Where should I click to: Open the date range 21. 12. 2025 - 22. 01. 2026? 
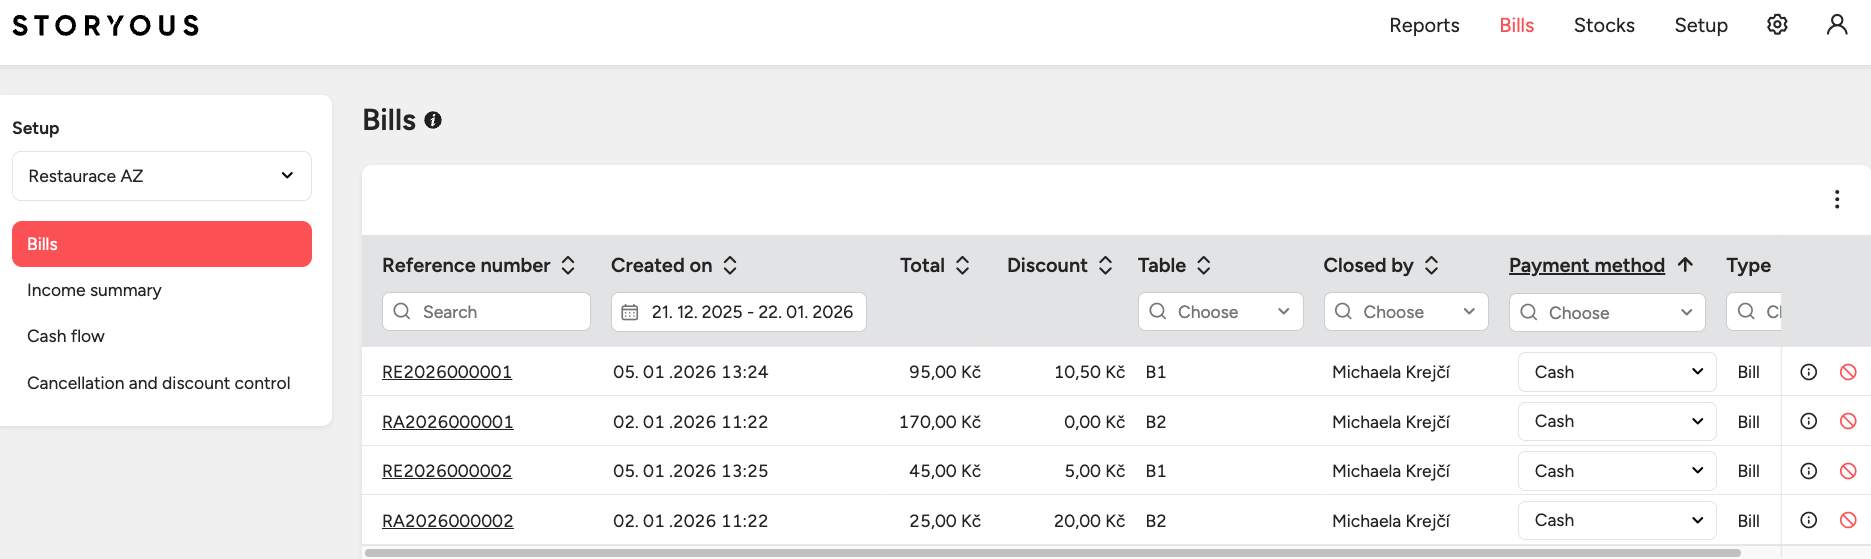739,312
